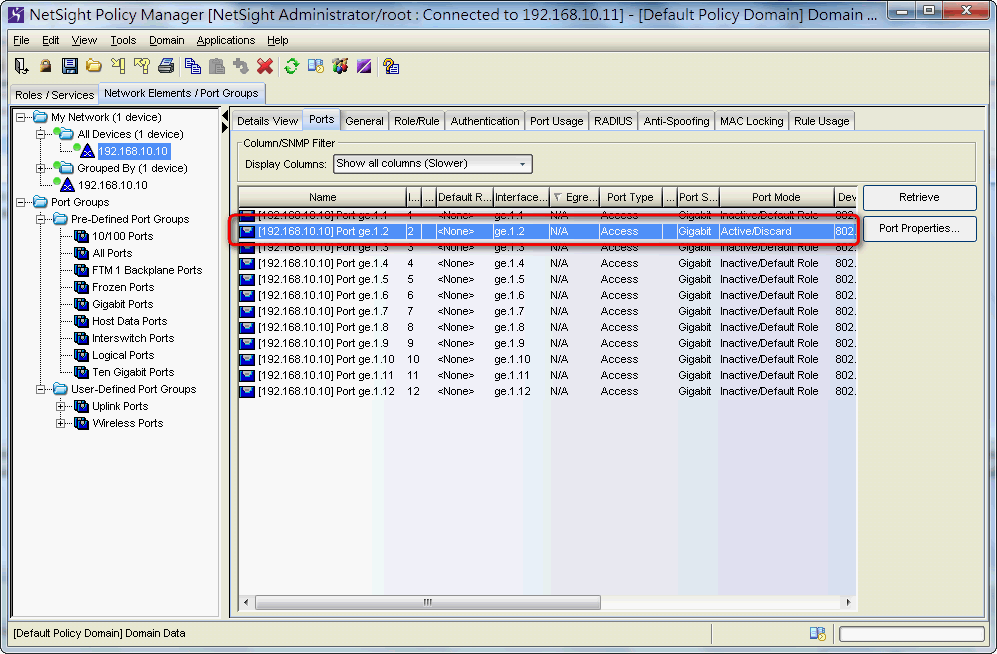
Task: Click the exit door toolbar icon
Action: point(21,65)
